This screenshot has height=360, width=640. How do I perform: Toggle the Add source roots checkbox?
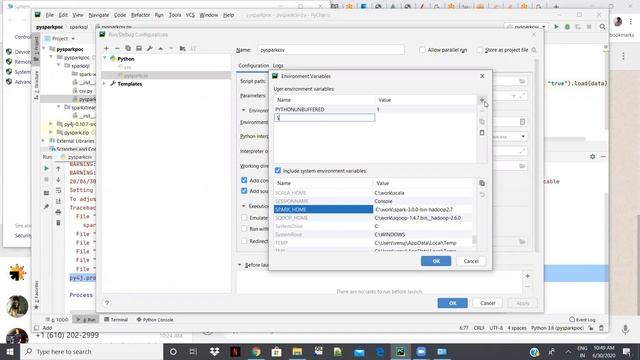point(244,191)
